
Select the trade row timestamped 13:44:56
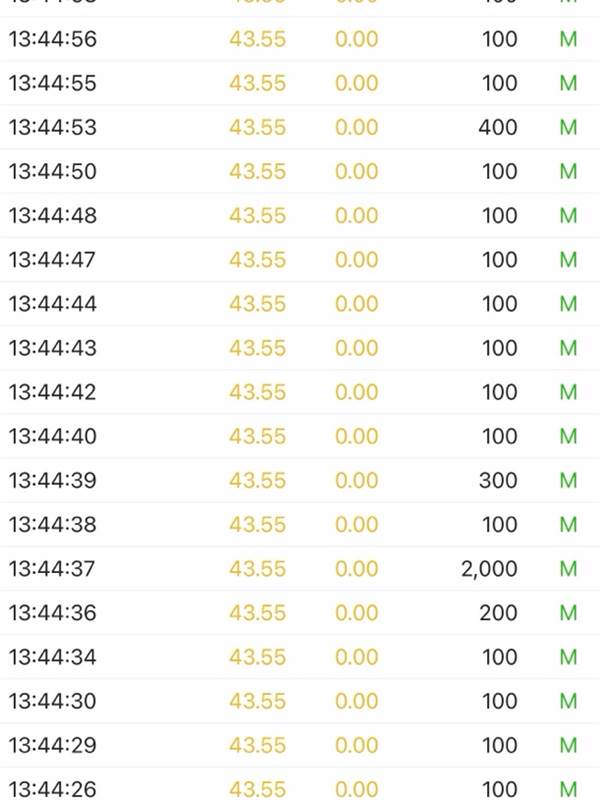click(53, 39)
